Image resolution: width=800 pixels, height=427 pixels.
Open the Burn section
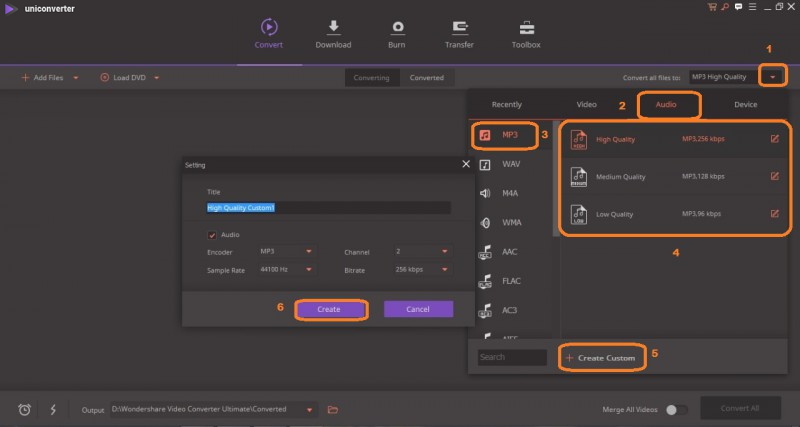(396, 34)
